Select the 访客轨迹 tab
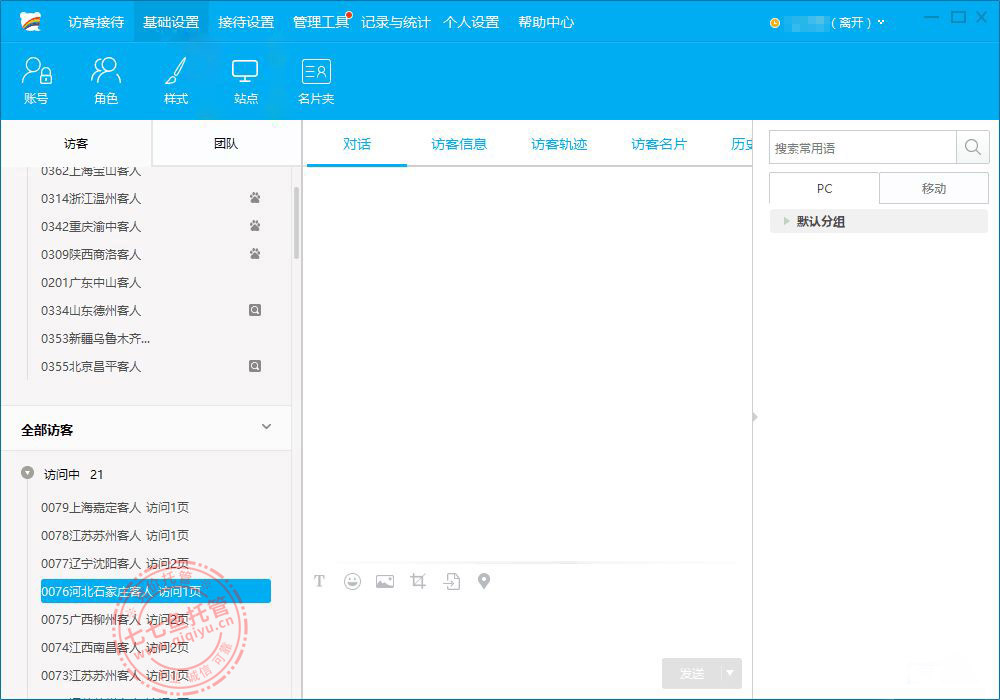The width and height of the screenshot is (1000, 700). coord(559,144)
